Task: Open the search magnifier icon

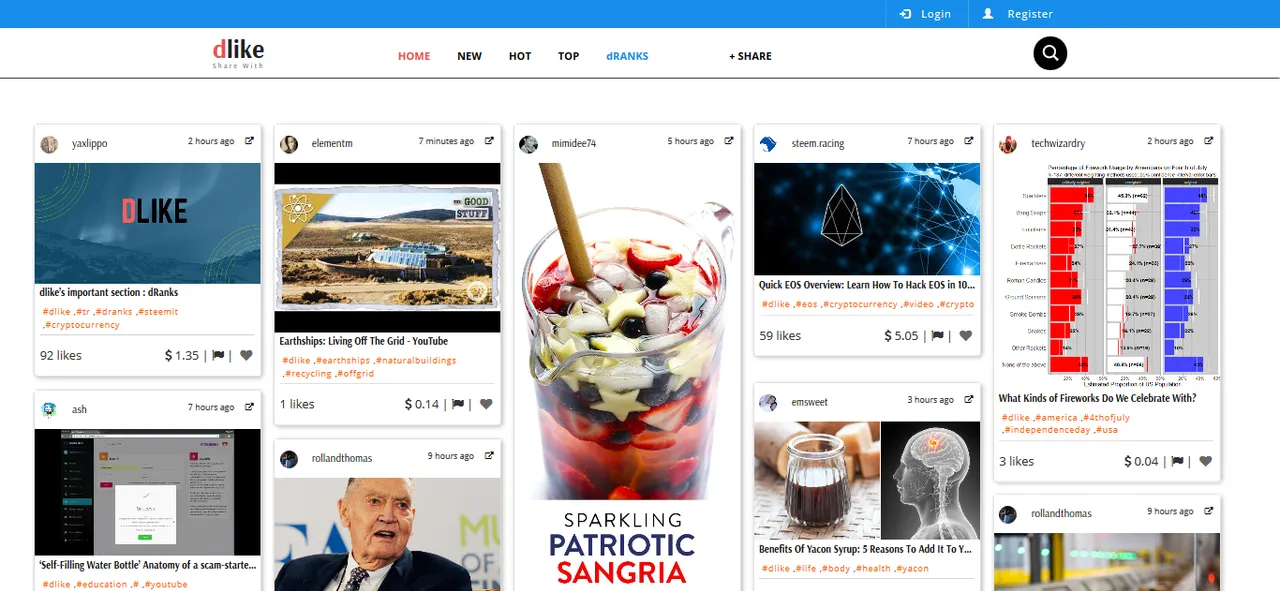Action: [1050, 53]
